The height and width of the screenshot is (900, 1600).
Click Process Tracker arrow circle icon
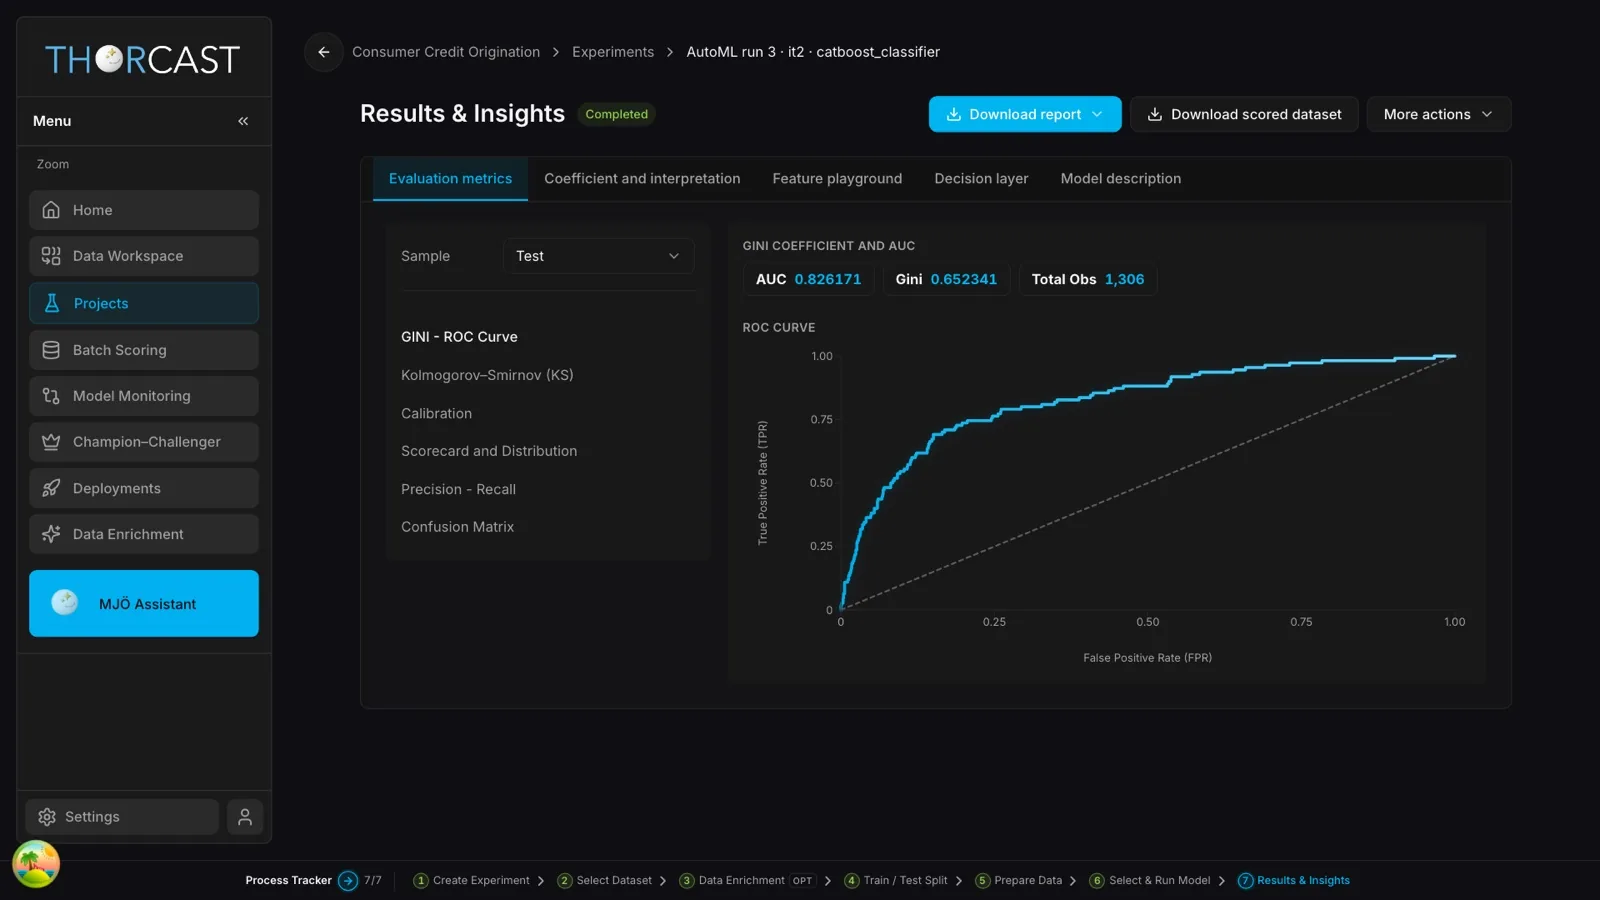pos(348,881)
